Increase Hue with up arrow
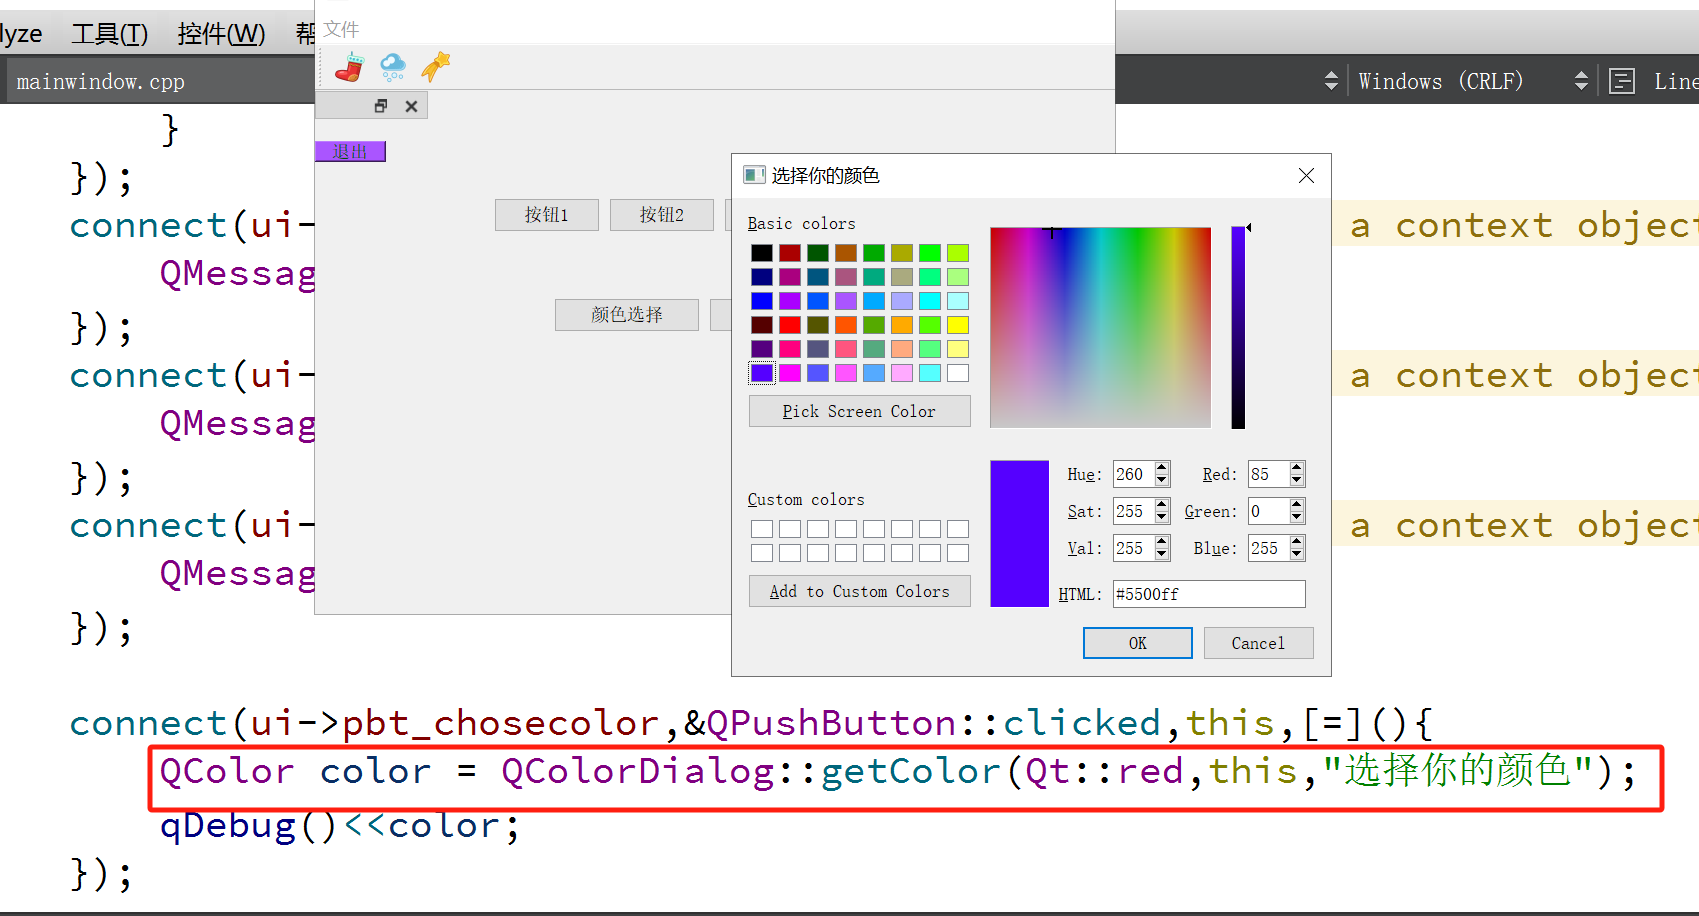Screen dimensions: 1699x916 1162,468
